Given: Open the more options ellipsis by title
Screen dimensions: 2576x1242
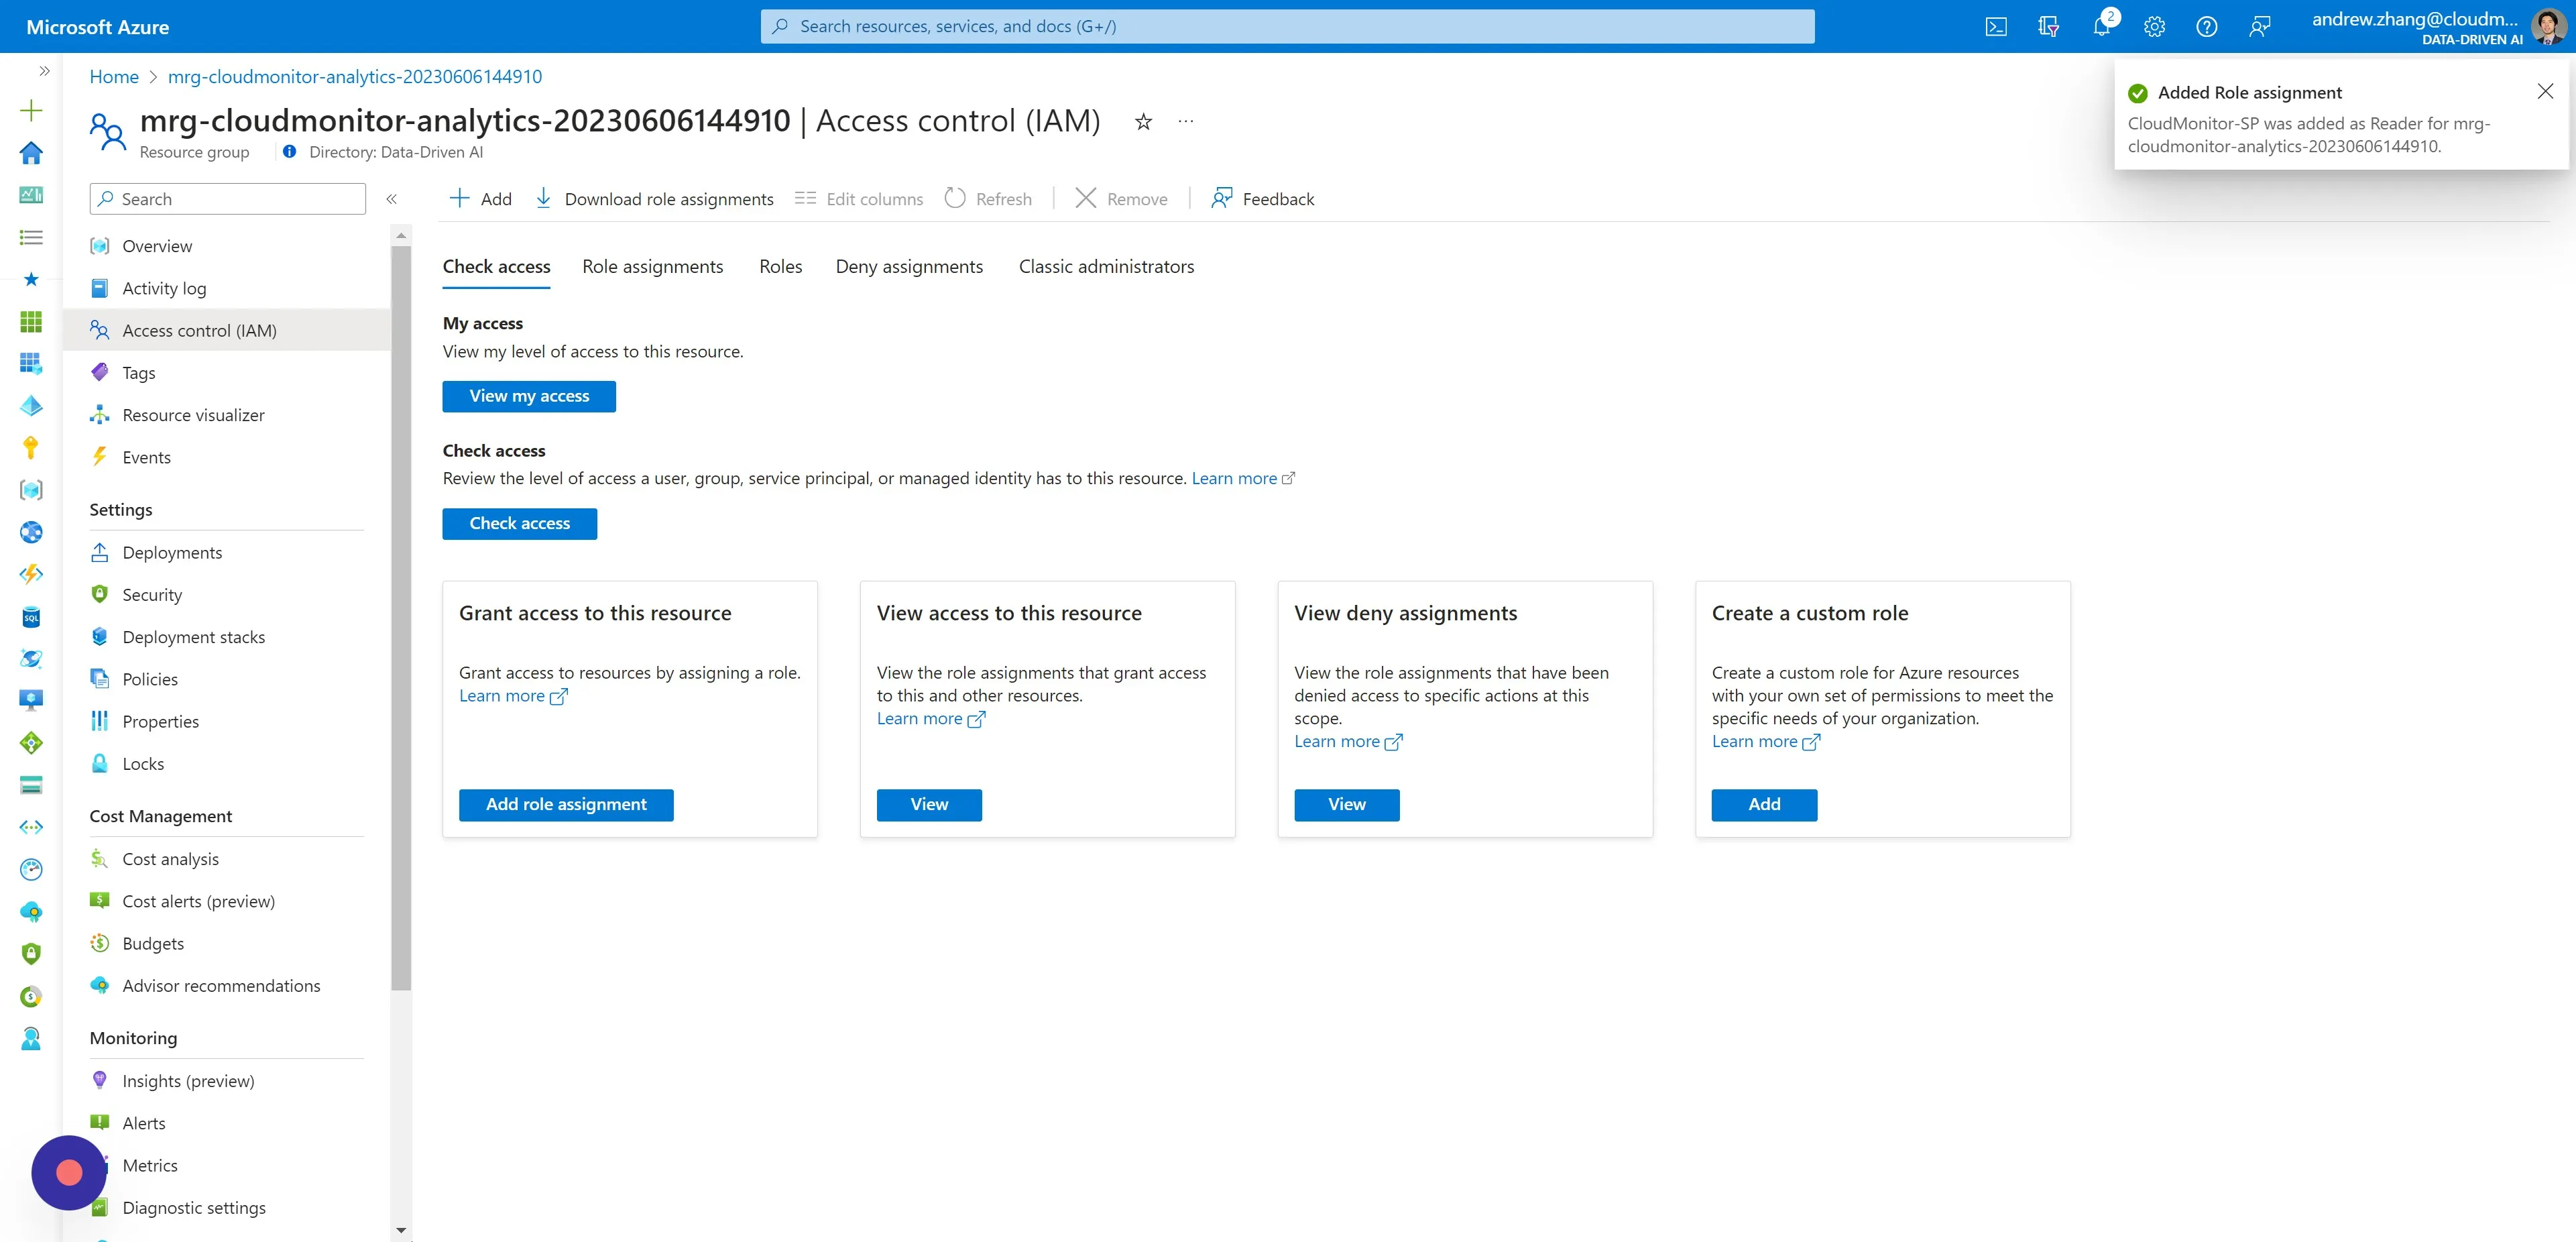Looking at the screenshot, I should tap(1186, 122).
